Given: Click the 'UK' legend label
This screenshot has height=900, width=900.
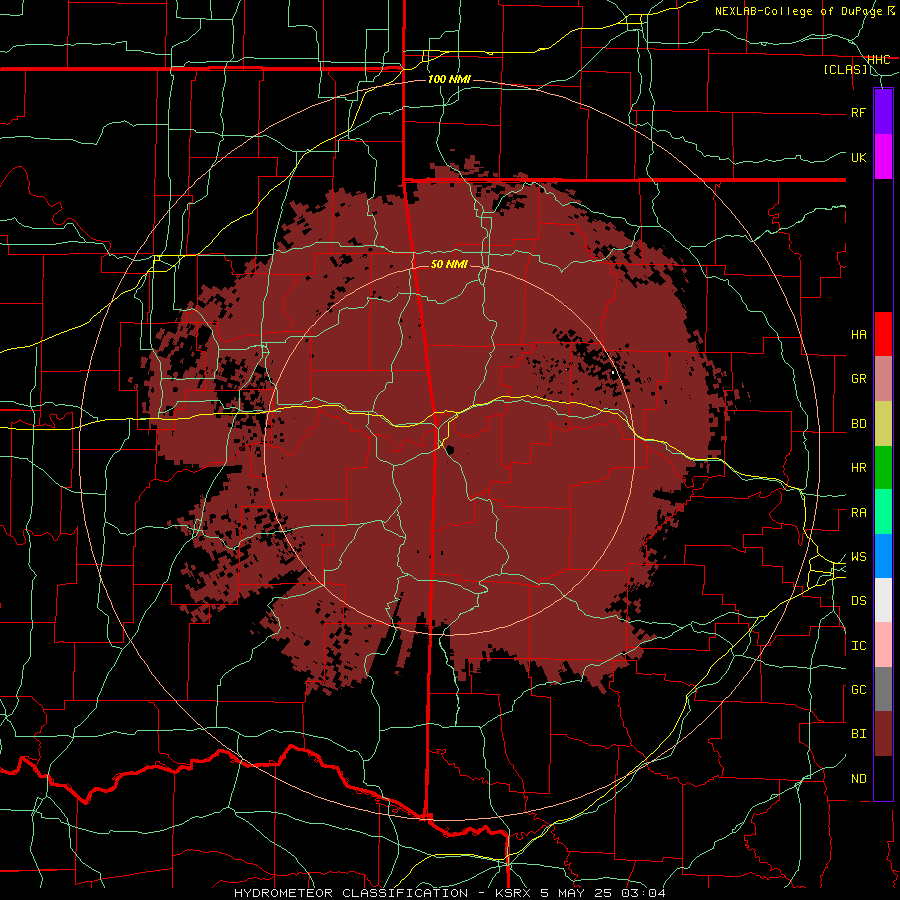Looking at the screenshot, I should pos(858,157).
